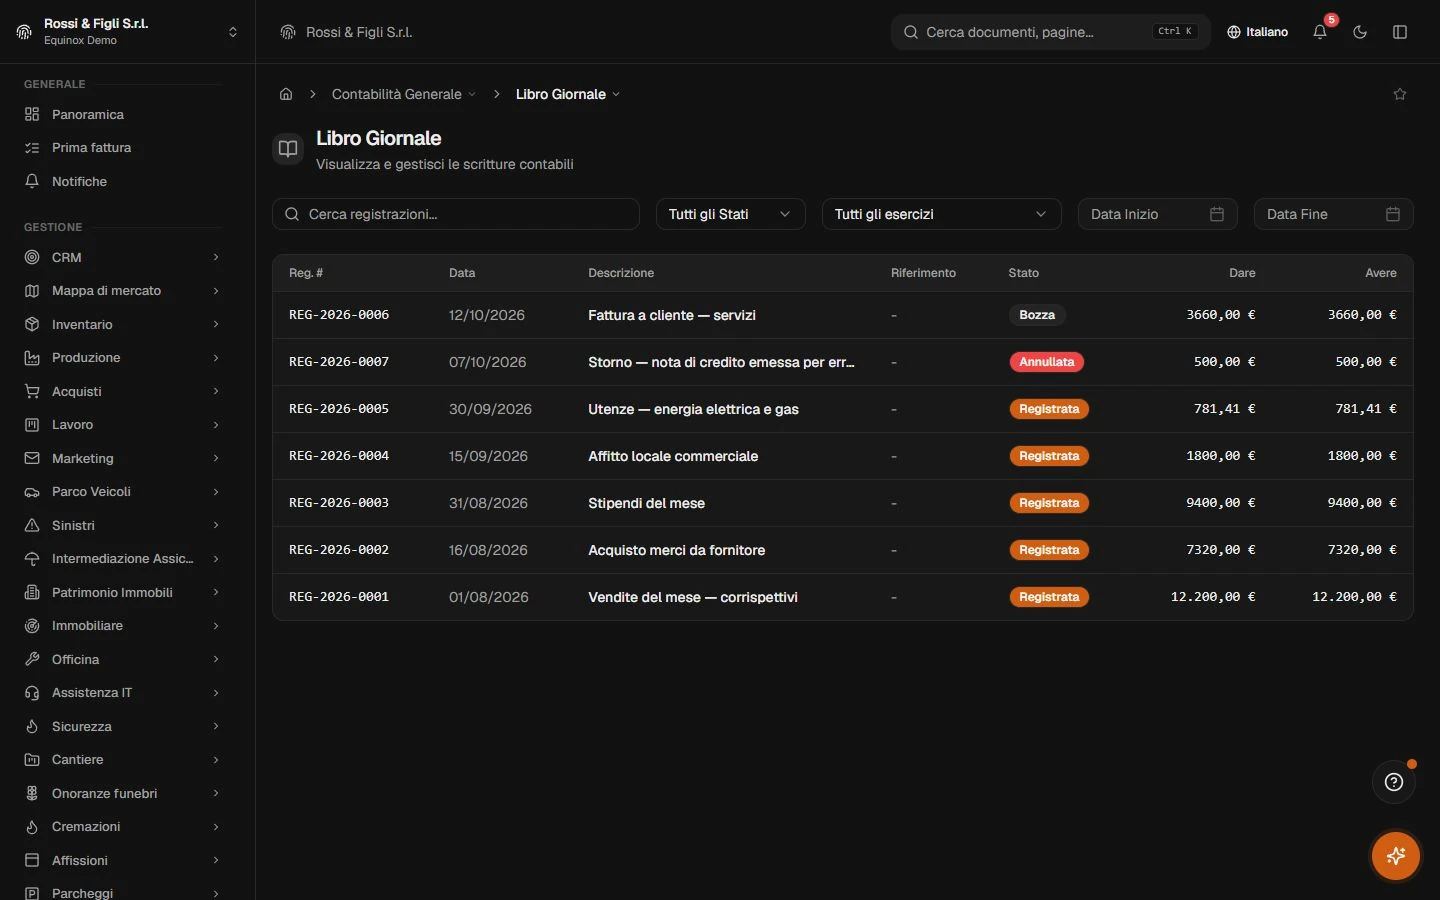This screenshot has width=1440, height=900.
Task: Click the Mappa di mercato map icon
Action: tap(32, 291)
